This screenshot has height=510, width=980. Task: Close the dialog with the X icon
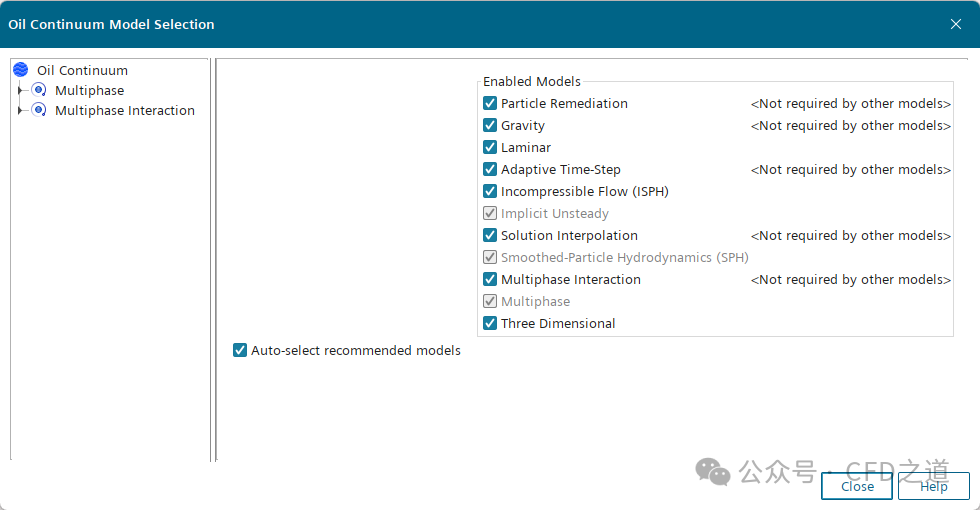(x=956, y=24)
